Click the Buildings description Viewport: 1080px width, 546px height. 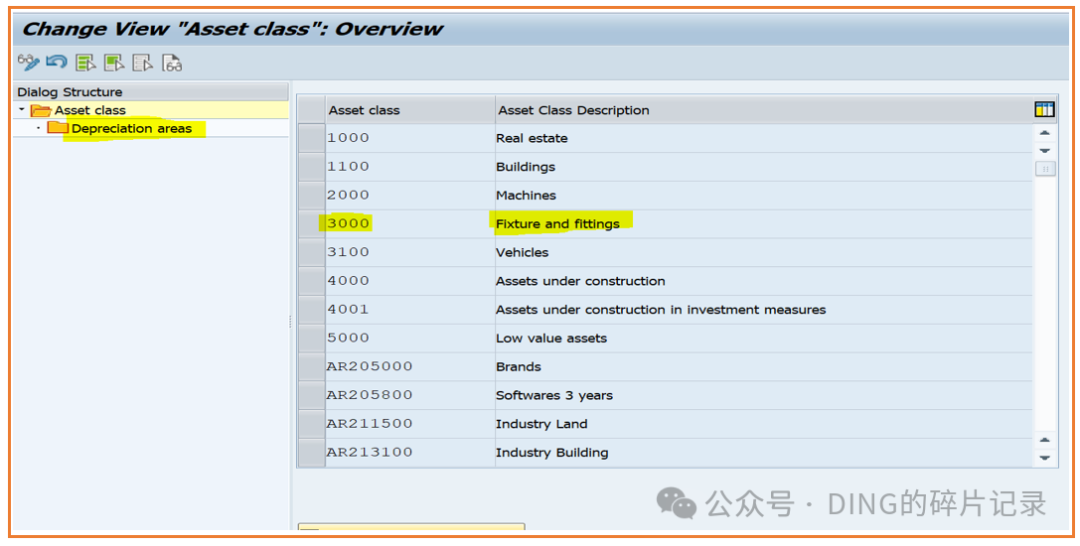click(x=526, y=167)
